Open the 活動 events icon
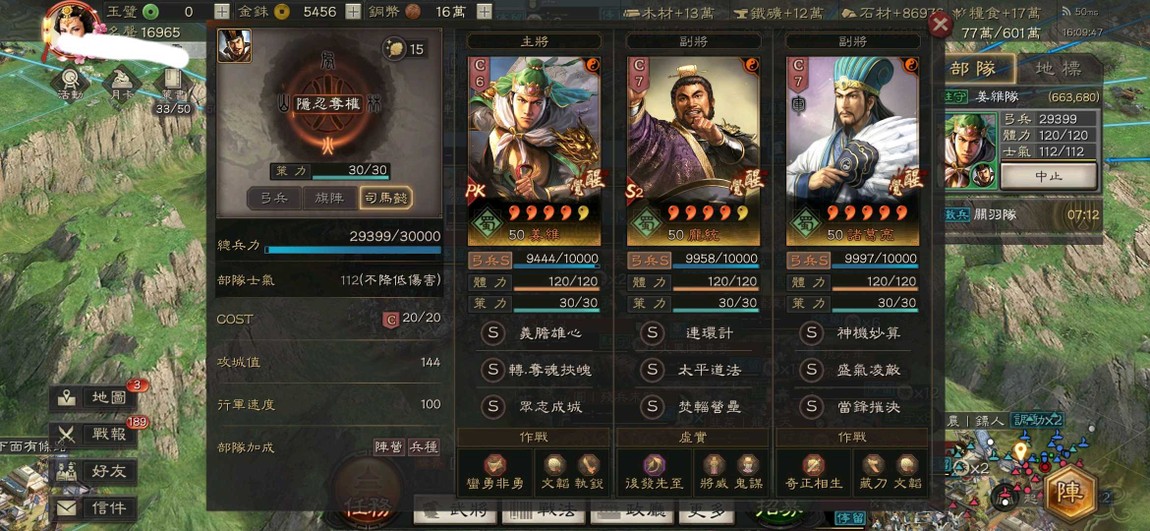Image resolution: width=1150 pixels, height=531 pixels. (71, 84)
